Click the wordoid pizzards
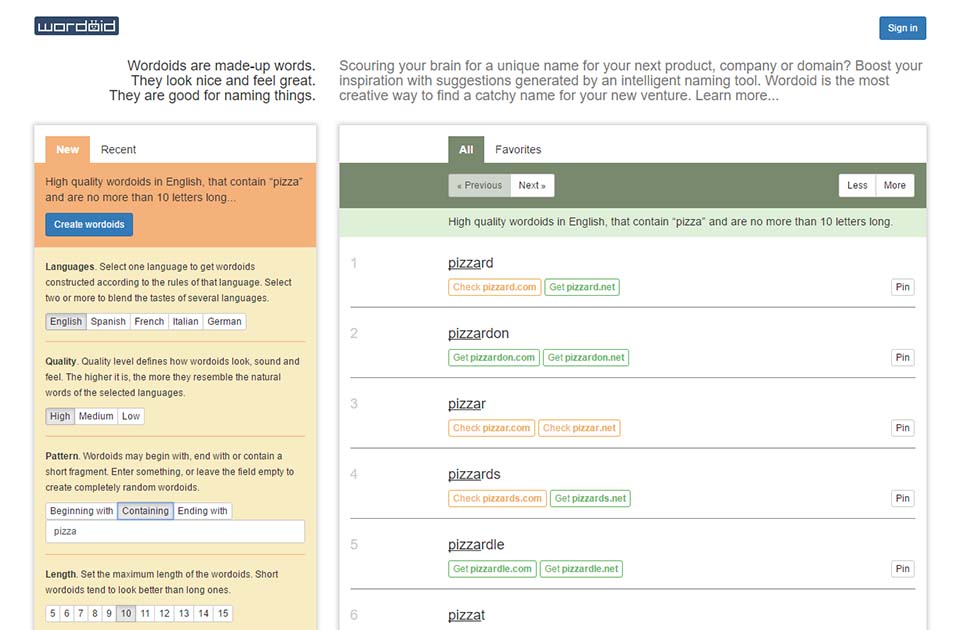960x630 pixels. click(474, 474)
